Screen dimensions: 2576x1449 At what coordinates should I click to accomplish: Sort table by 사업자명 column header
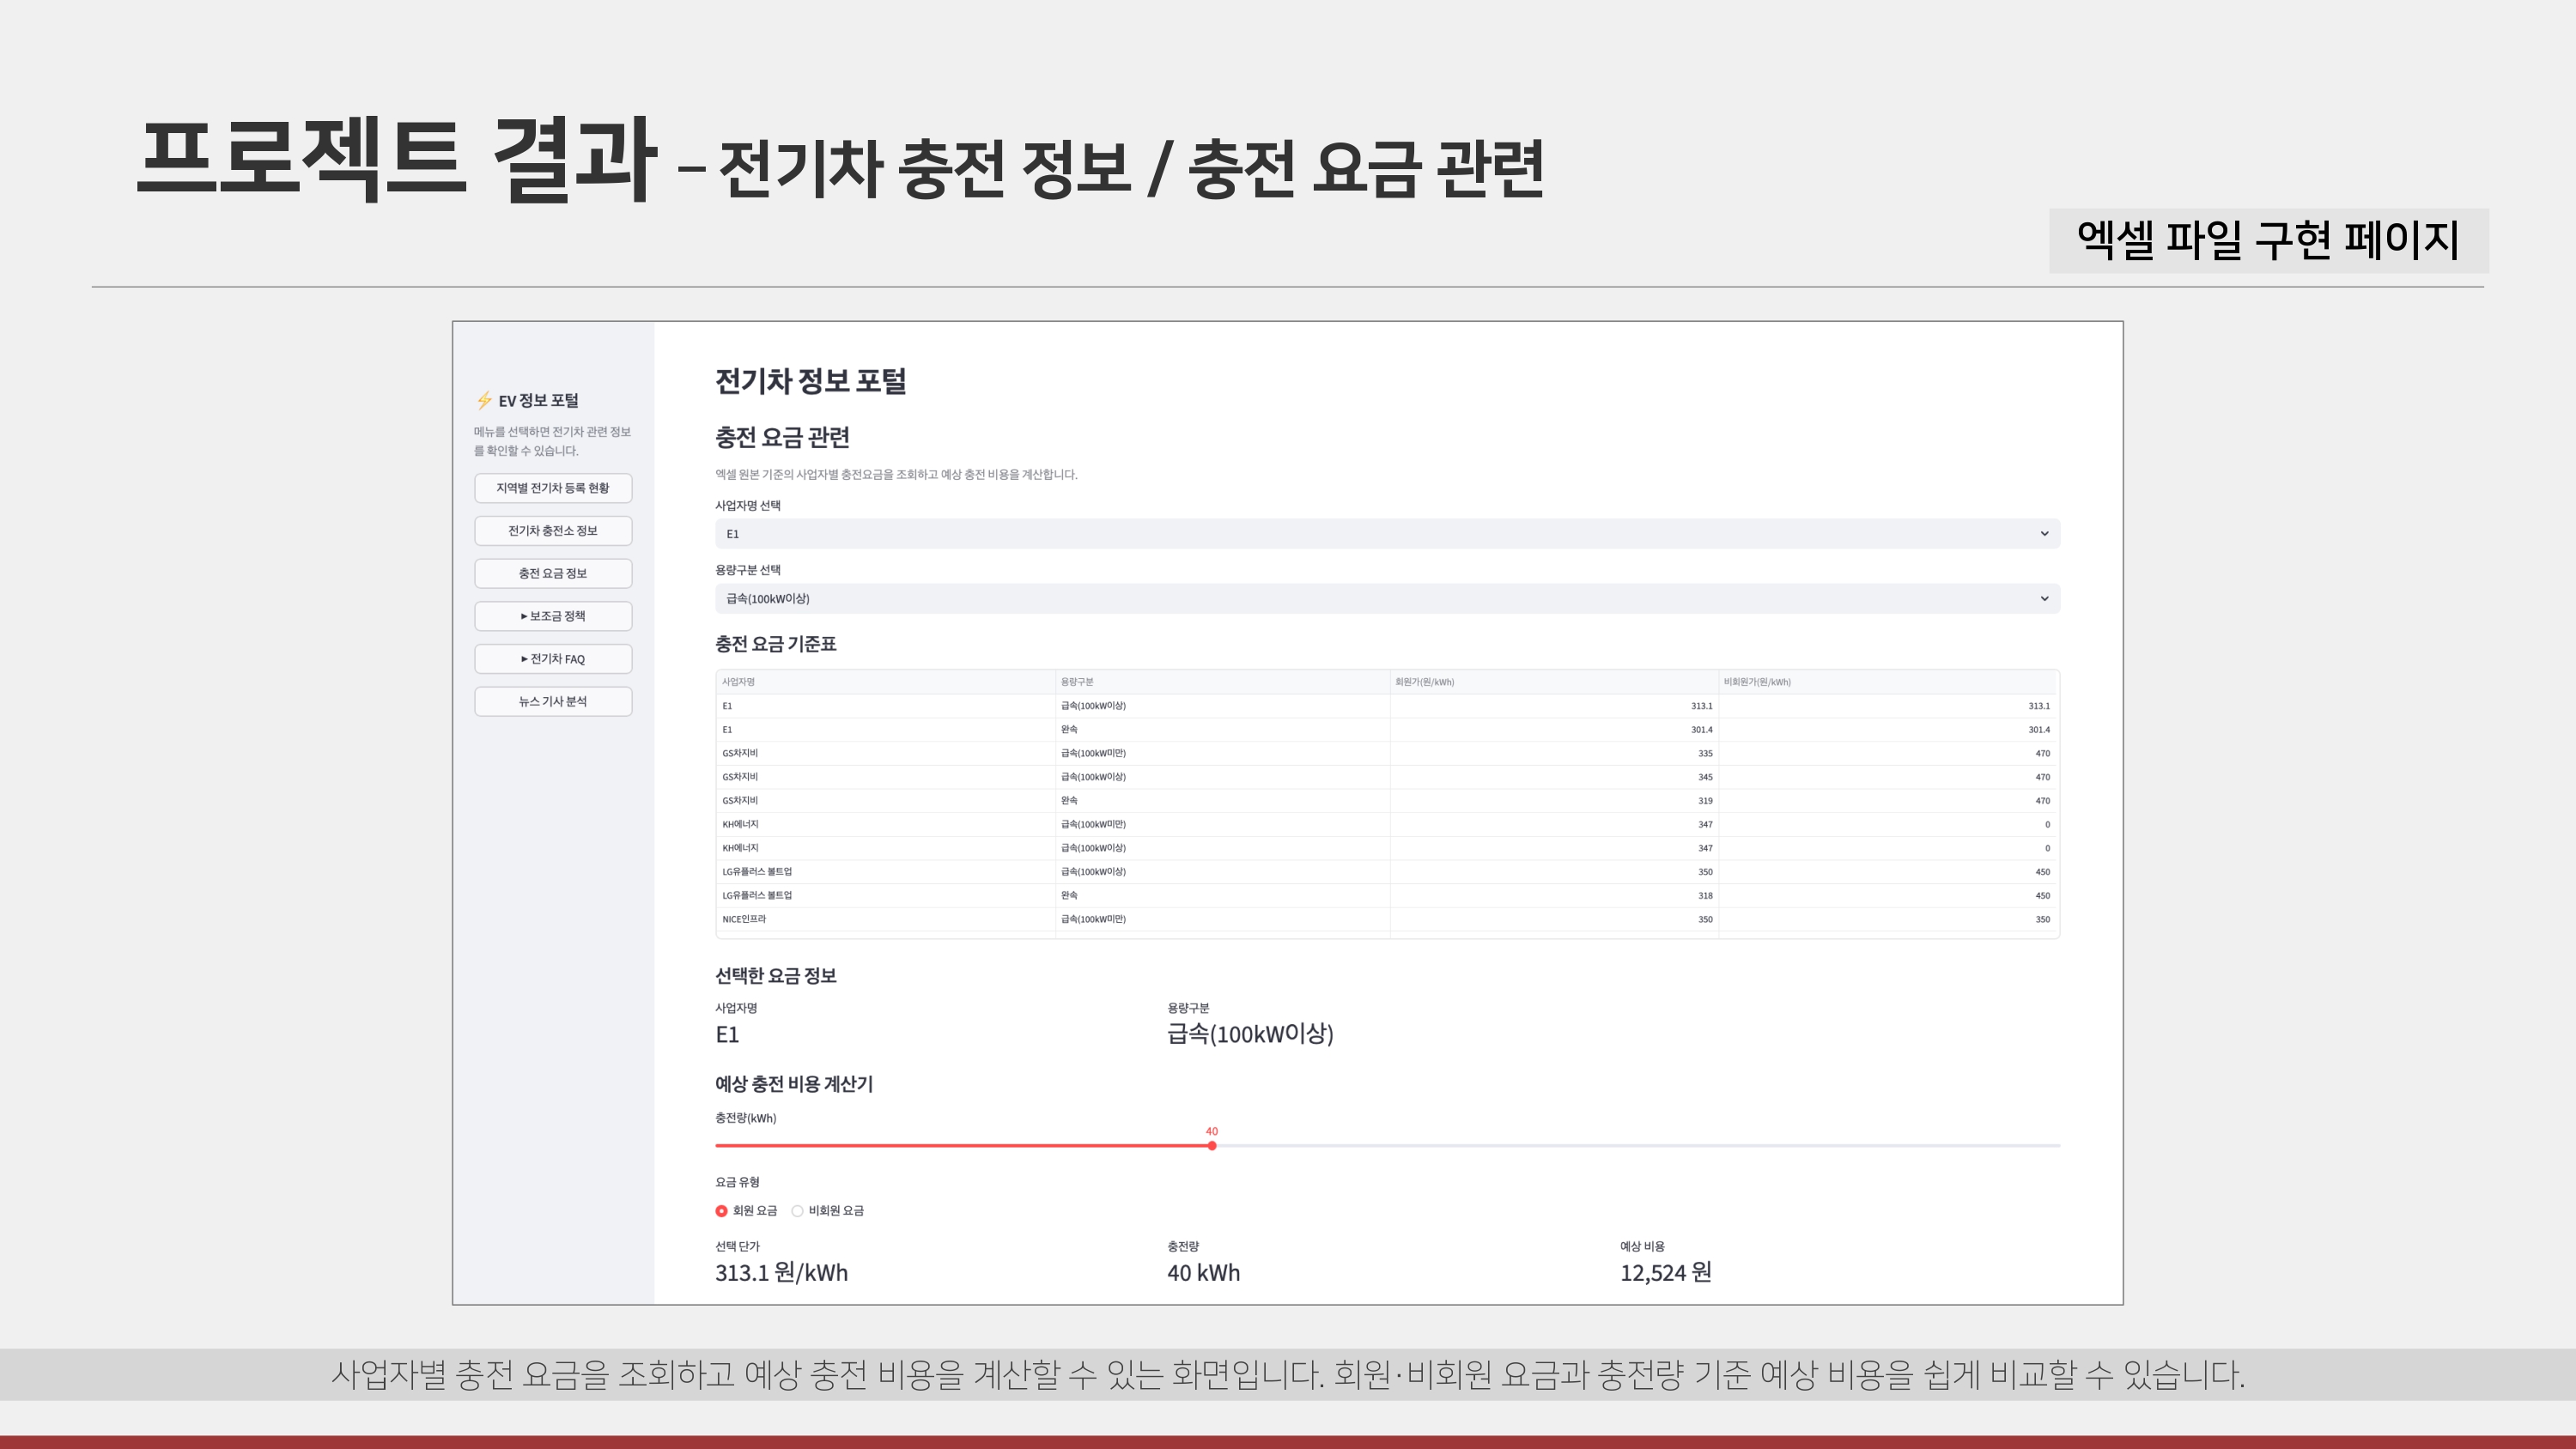[738, 682]
